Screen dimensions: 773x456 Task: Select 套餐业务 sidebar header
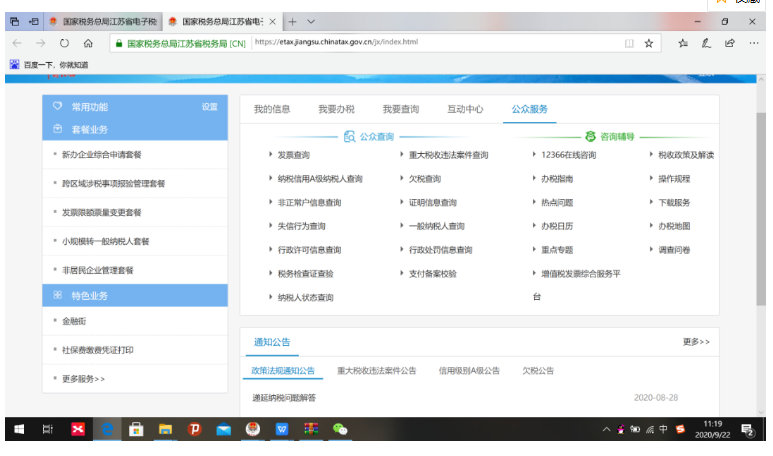[135, 129]
